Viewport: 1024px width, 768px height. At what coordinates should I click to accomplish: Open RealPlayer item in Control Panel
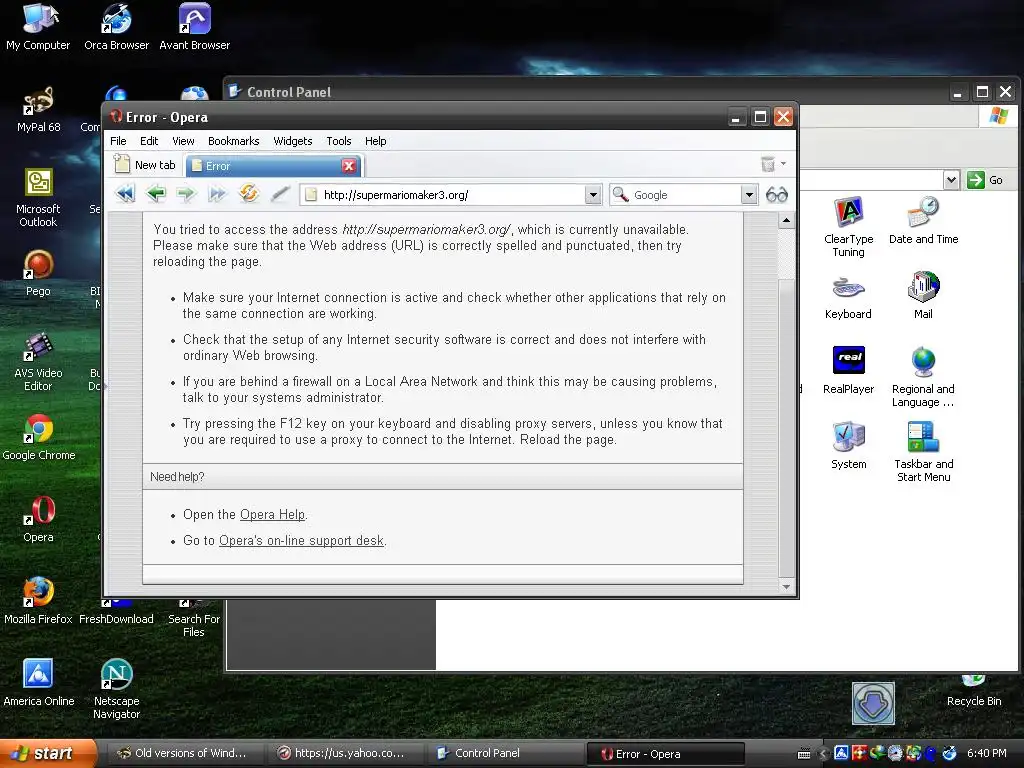point(848,370)
